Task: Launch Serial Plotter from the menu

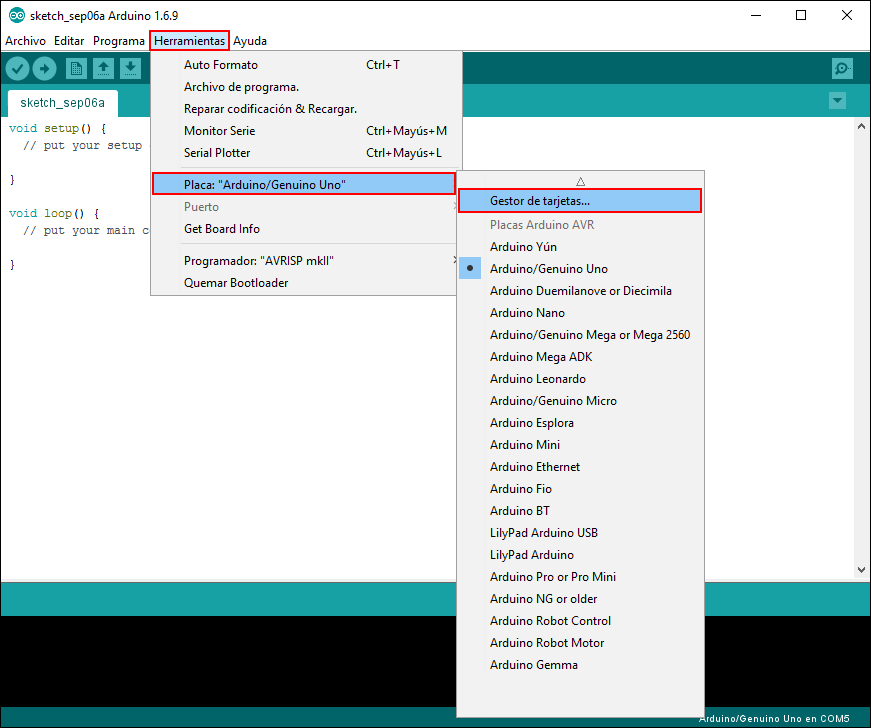Action: pos(306,153)
